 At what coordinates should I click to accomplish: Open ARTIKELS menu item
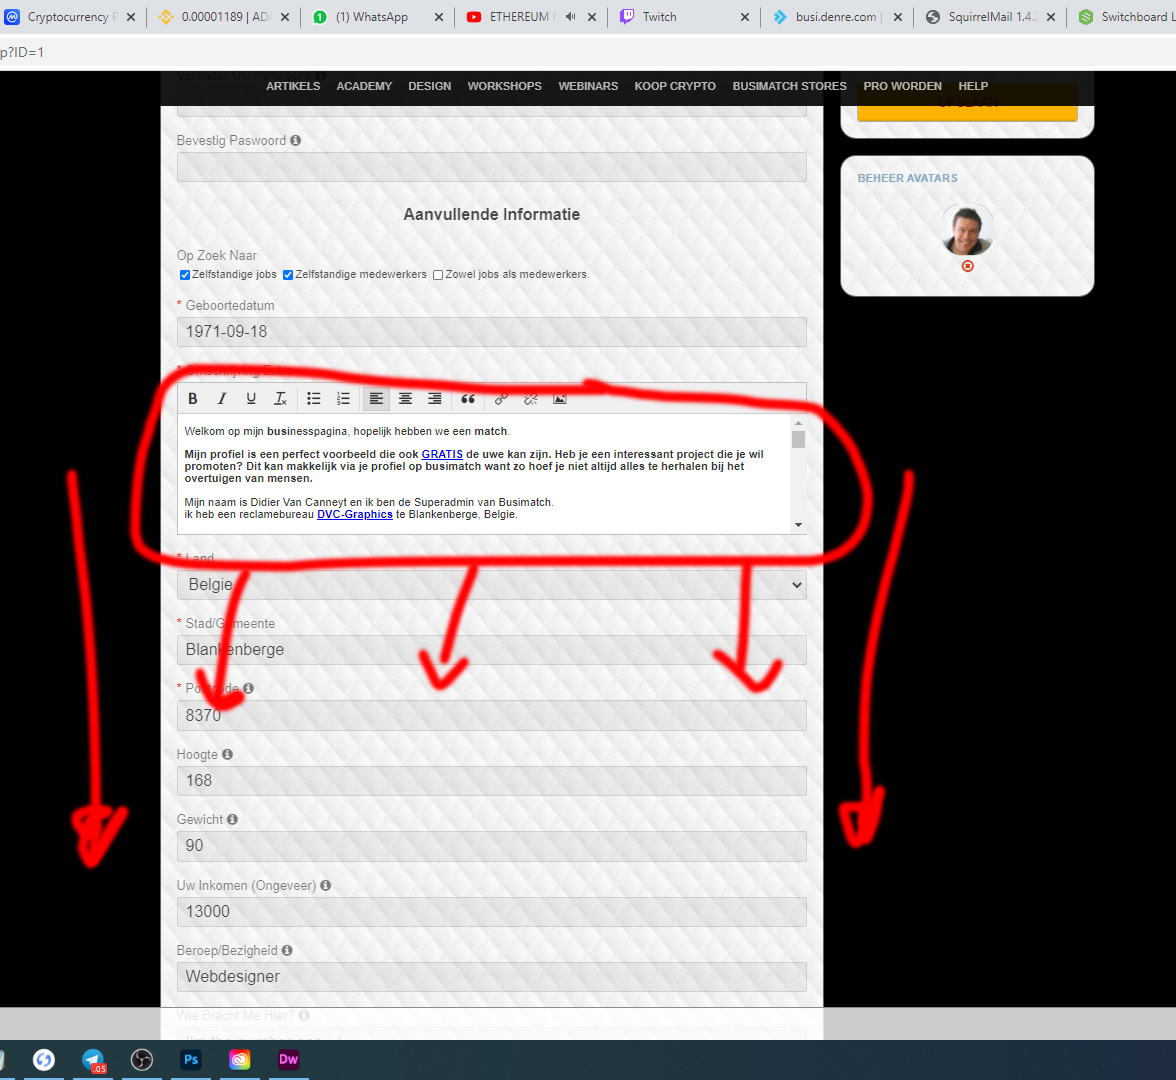[x=292, y=86]
